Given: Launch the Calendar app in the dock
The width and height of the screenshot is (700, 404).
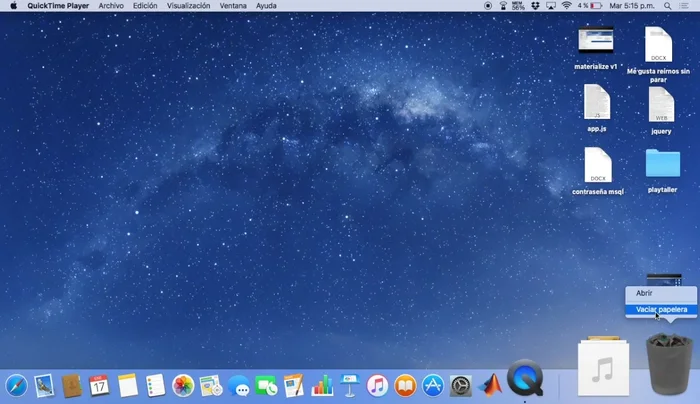Looking at the screenshot, I should click(99, 385).
